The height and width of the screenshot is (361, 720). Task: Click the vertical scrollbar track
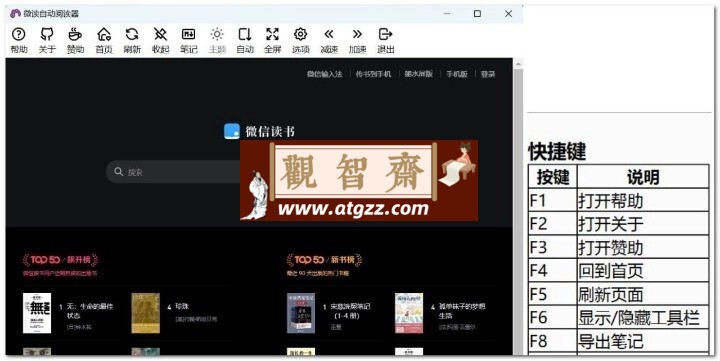pos(518,211)
